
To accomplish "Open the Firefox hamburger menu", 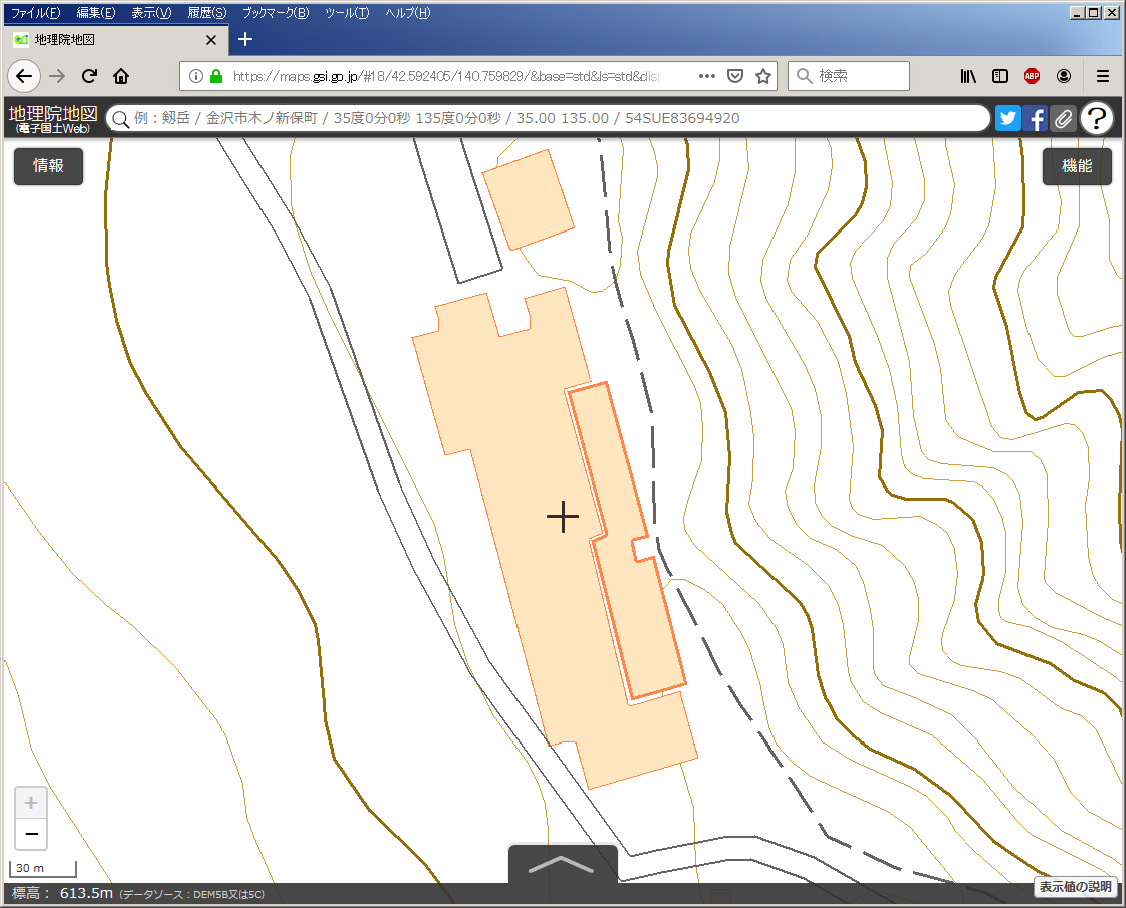I will point(1103,76).
